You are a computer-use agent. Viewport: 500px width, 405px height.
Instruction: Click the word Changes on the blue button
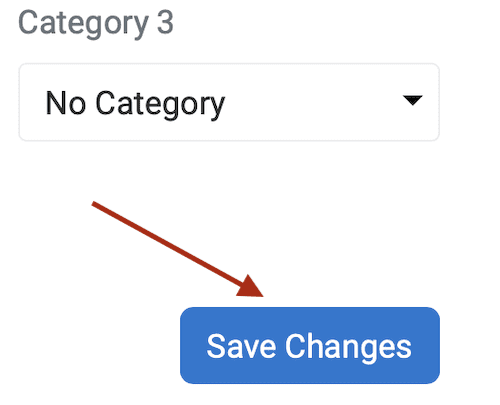[x=348, y=348]
